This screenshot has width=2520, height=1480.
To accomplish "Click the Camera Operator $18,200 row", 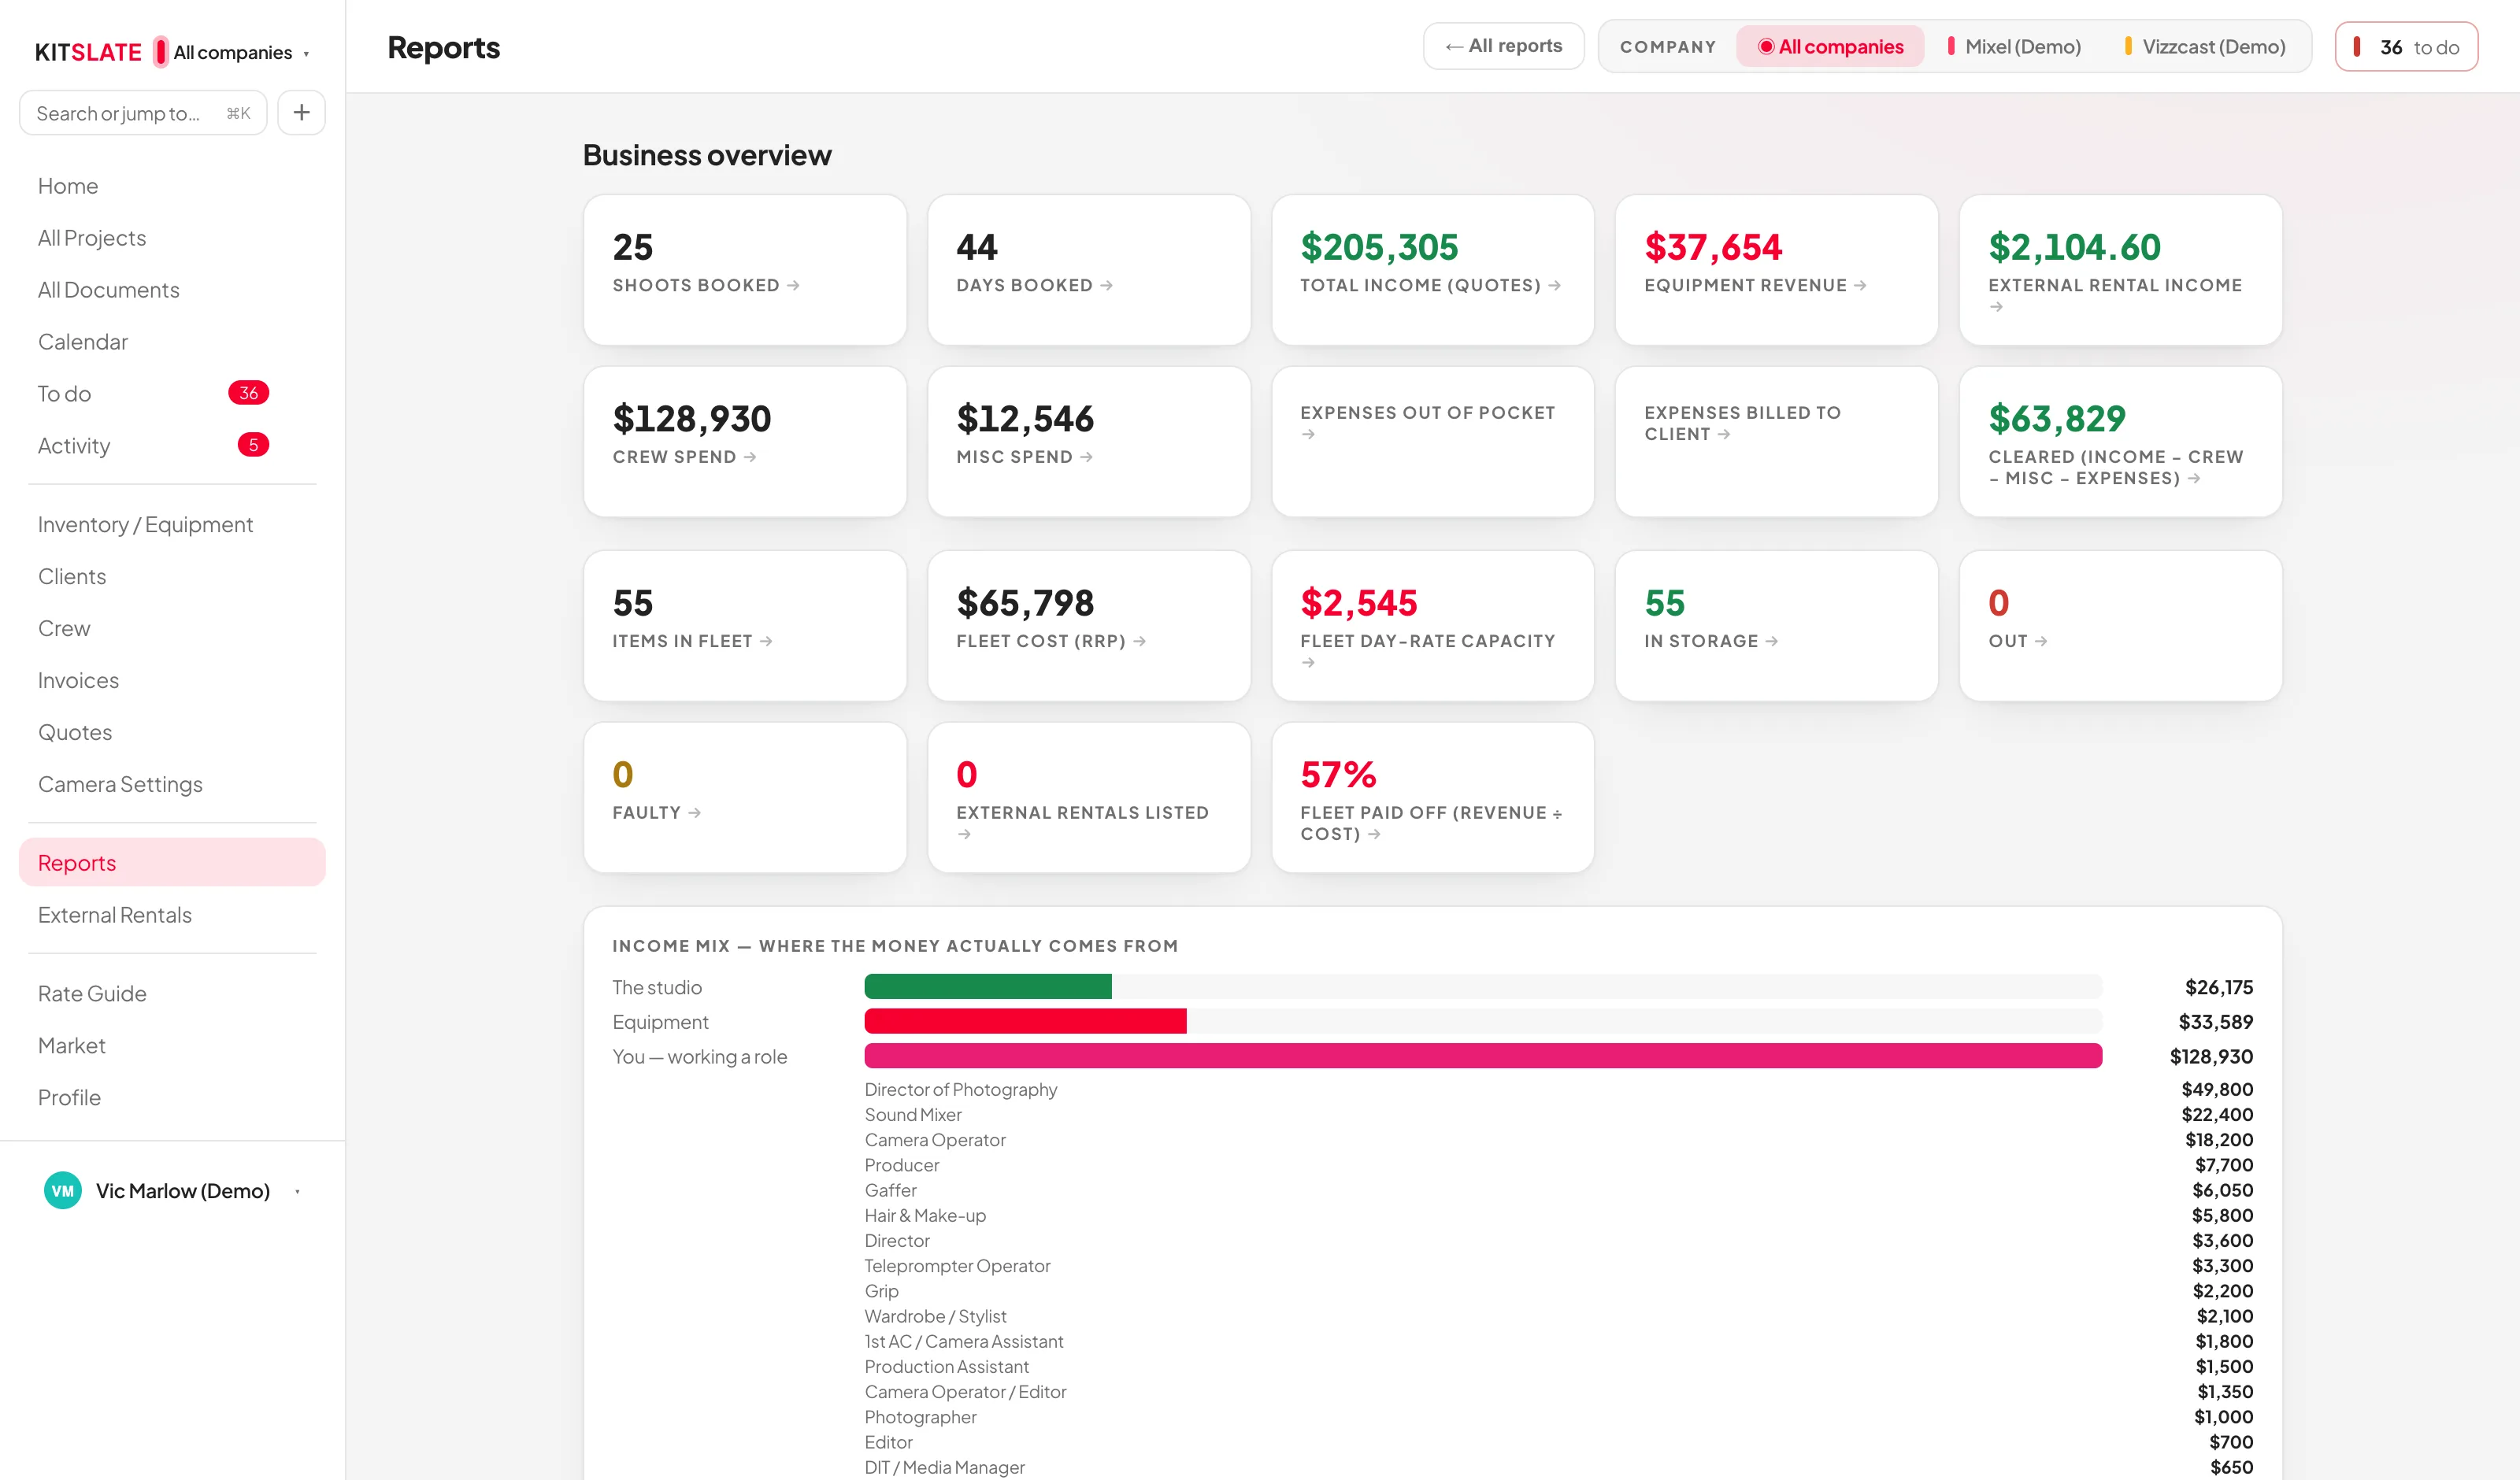I will (x=1559, y=1140).
